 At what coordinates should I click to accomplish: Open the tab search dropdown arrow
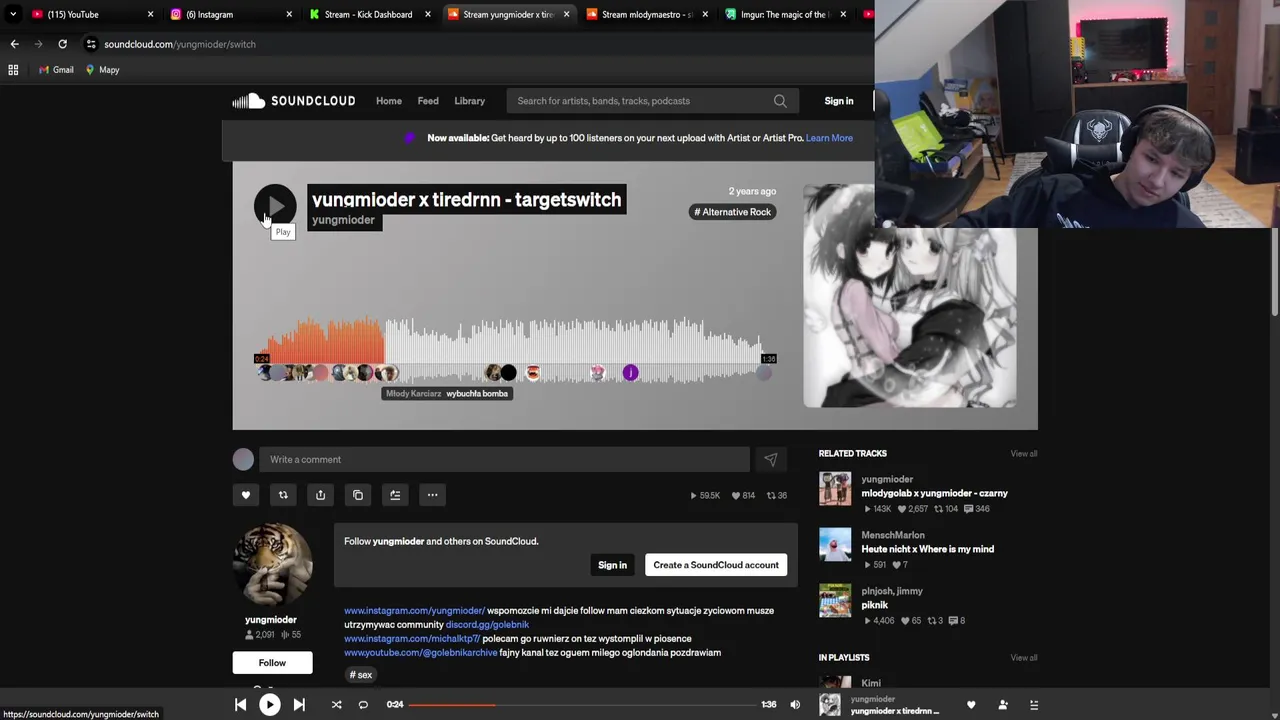13,14
